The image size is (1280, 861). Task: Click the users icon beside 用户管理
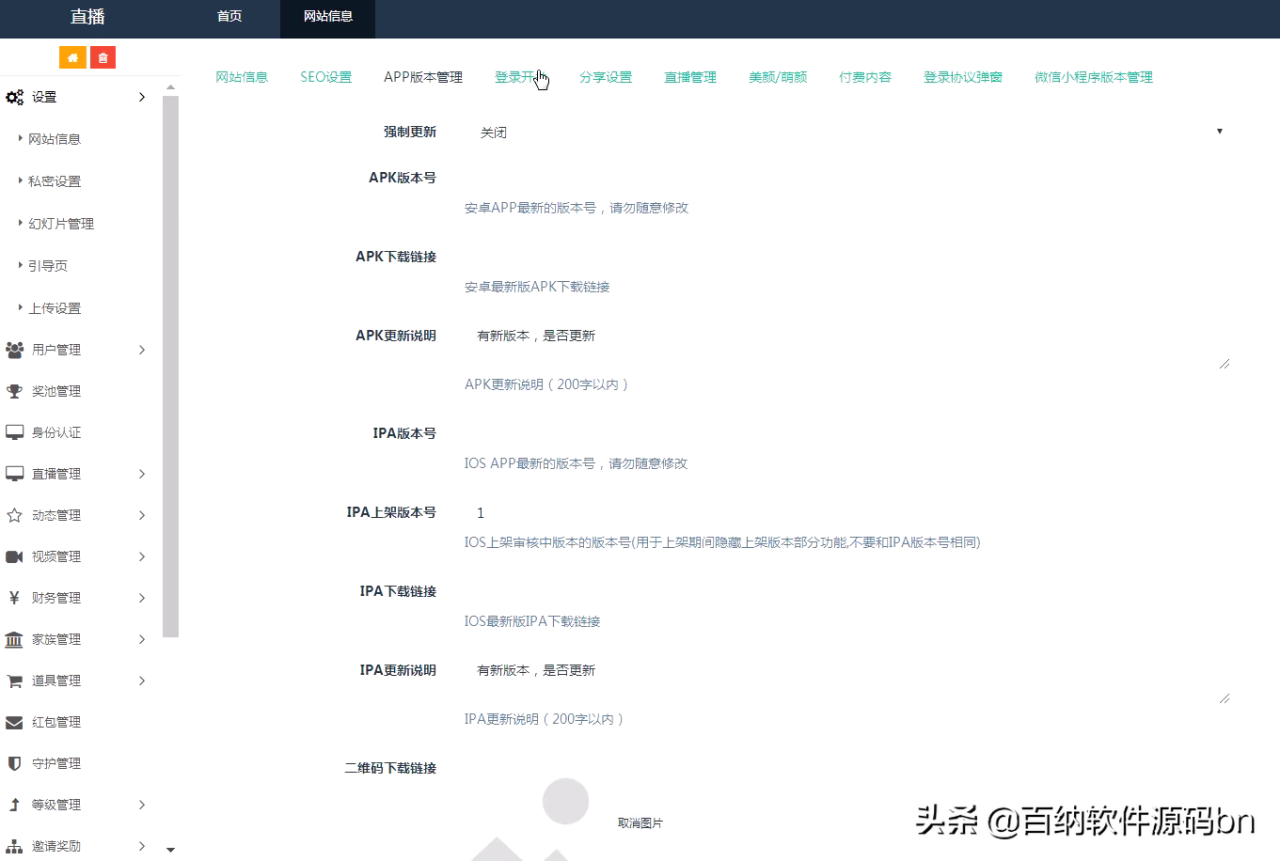(15, 350)
